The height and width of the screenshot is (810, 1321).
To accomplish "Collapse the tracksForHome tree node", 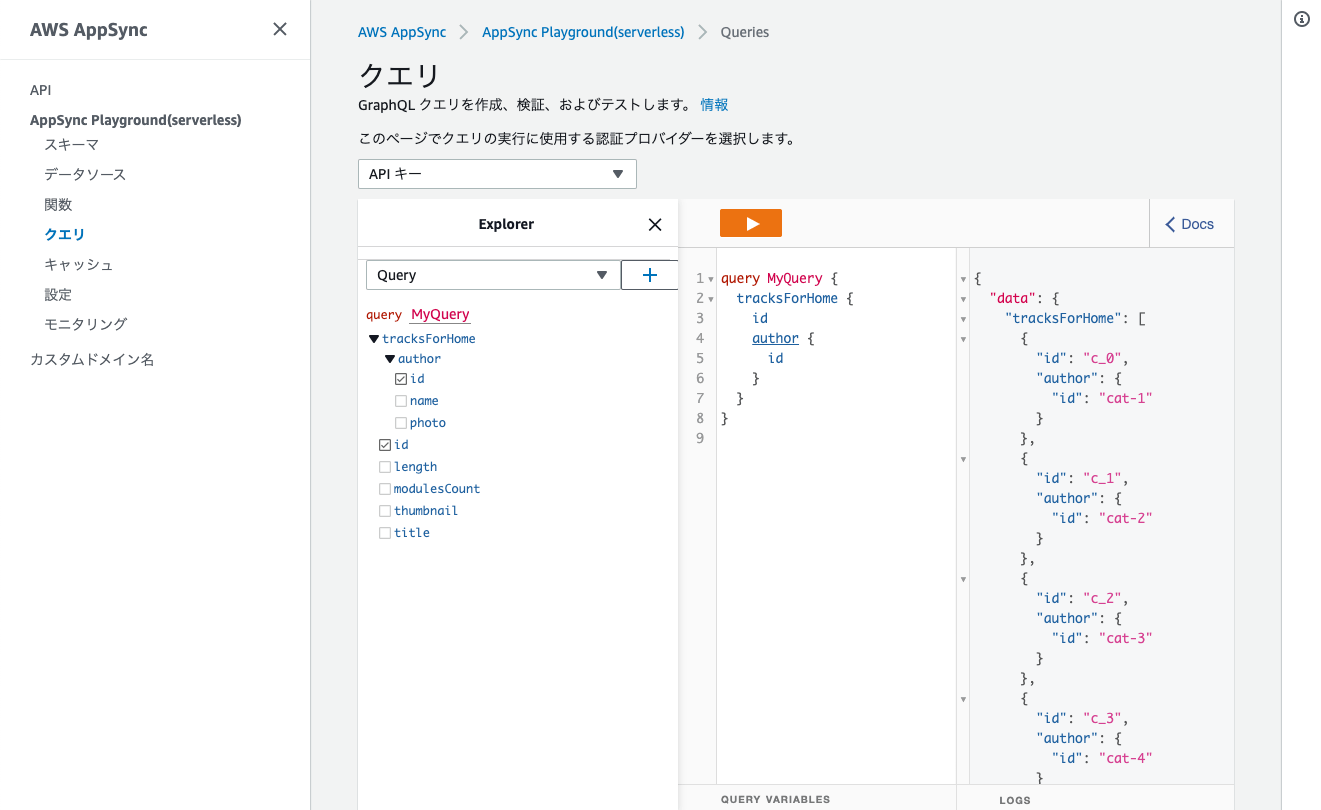I will (x=374, y=339).
